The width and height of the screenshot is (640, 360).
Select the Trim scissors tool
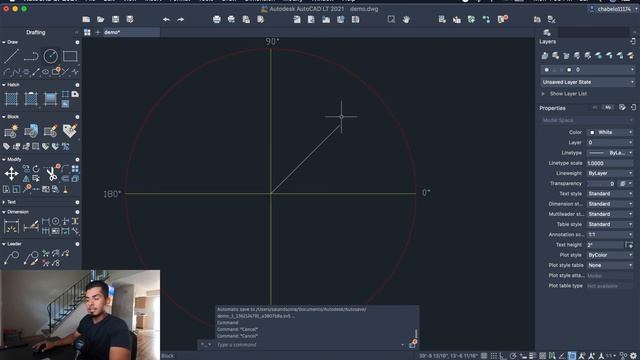pos(51,174)
